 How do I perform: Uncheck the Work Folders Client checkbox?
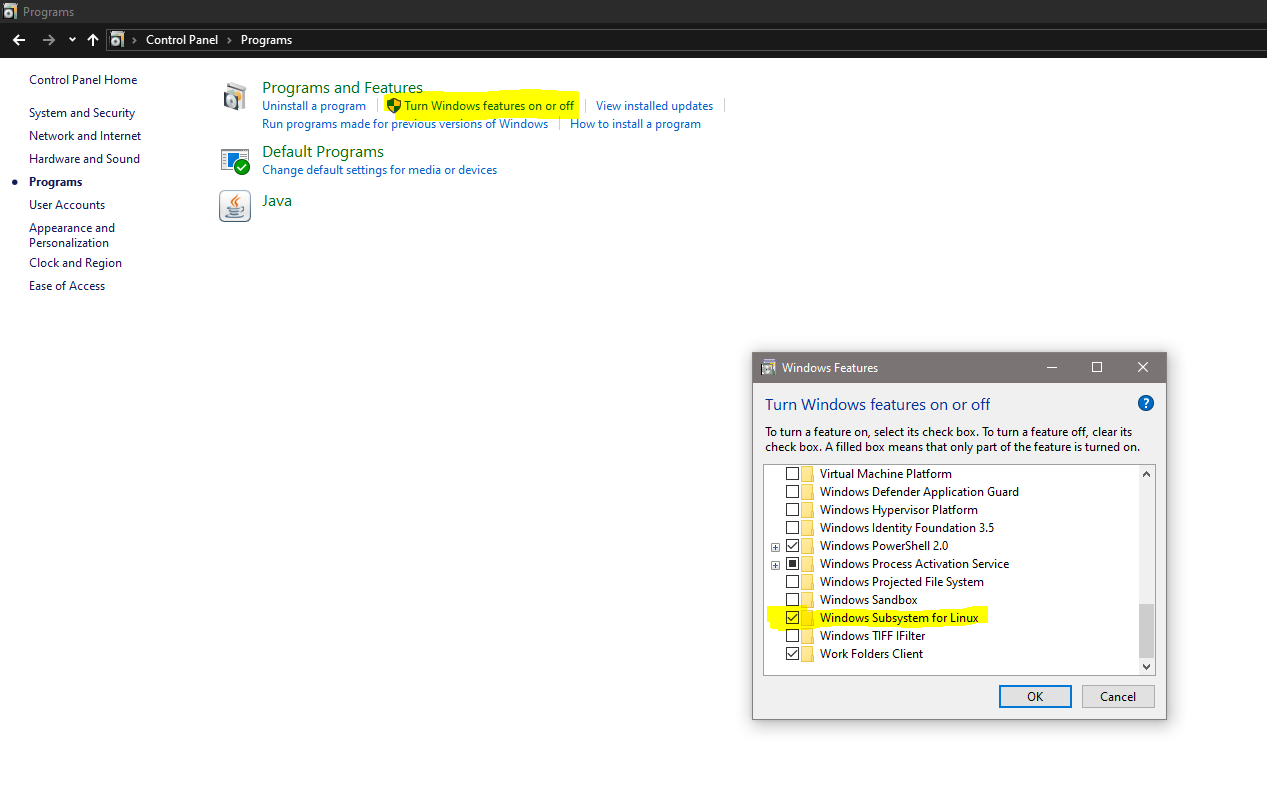coord(792,654)
